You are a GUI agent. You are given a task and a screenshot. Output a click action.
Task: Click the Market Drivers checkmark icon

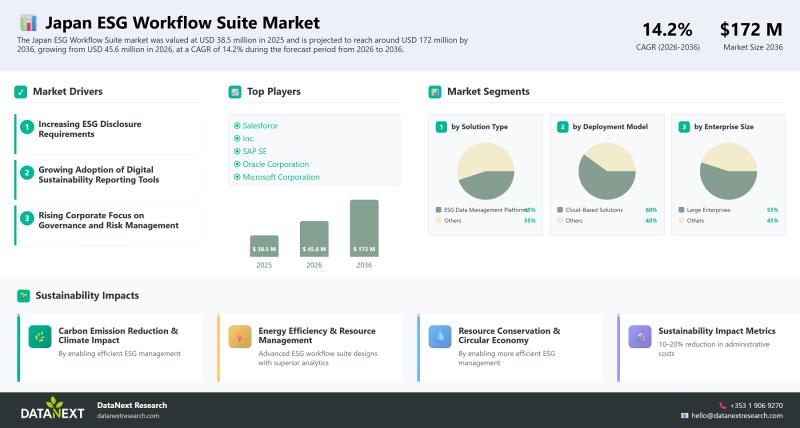point(21,92)
